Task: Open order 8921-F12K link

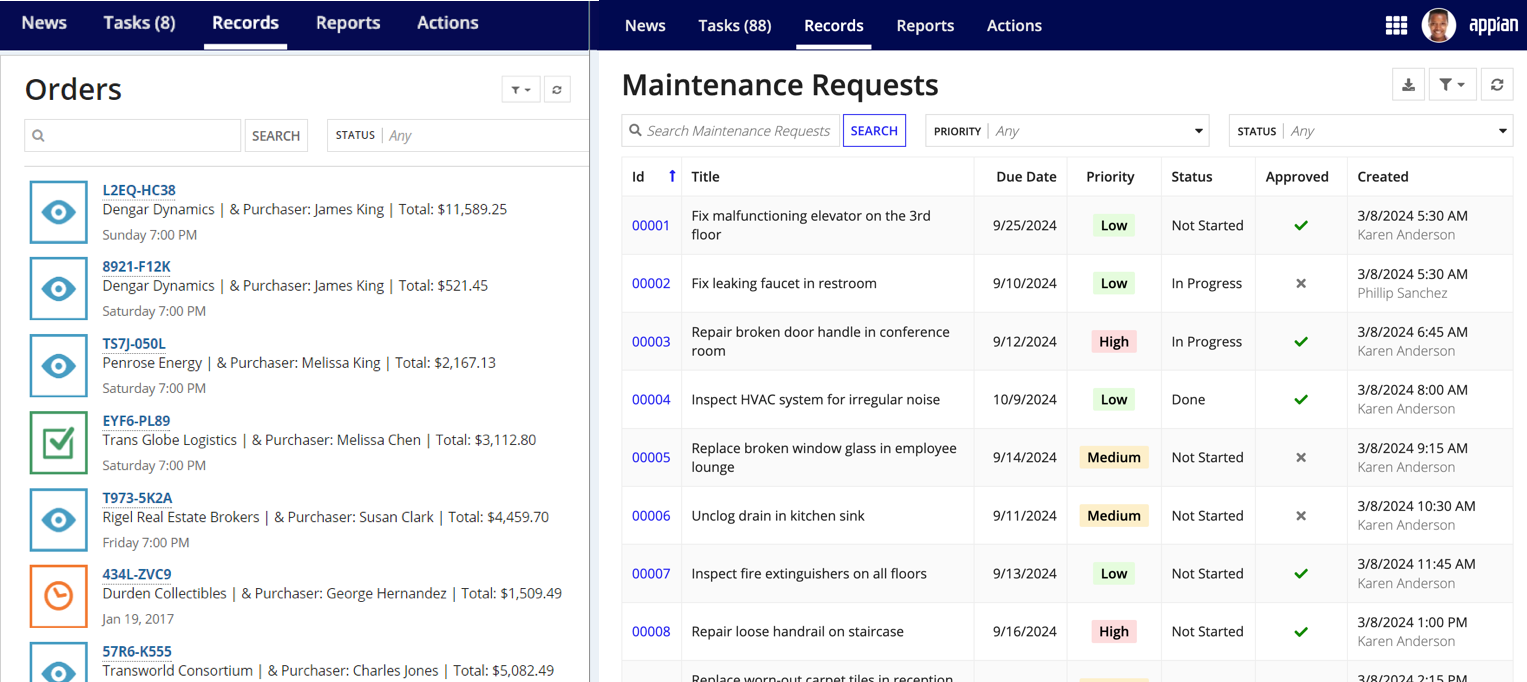Action: (x=137, y=266)
